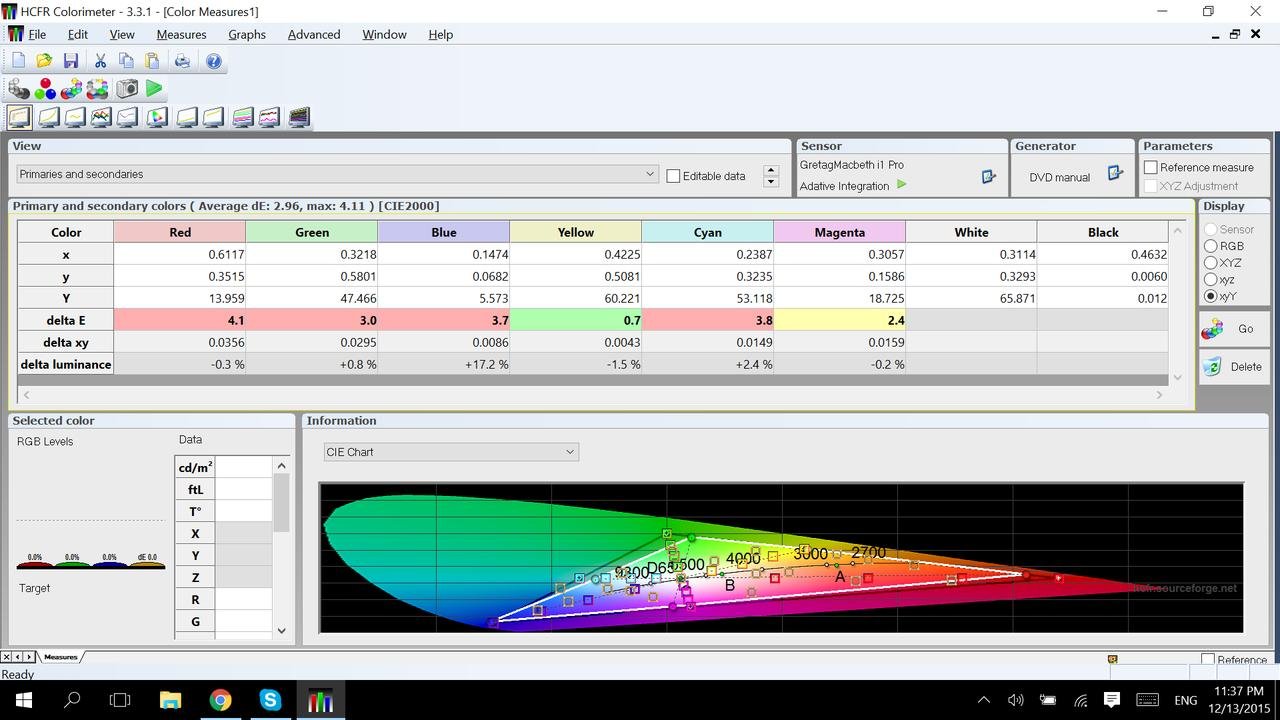
Task: Expand the Primaries and secondaries view dropdown
Action: click(x=650, y=174)
